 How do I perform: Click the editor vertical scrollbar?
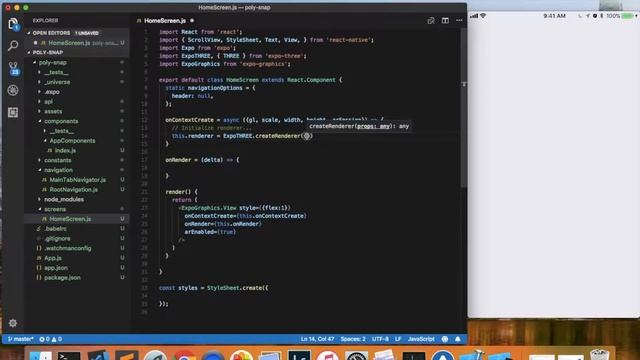pos(464,108)
